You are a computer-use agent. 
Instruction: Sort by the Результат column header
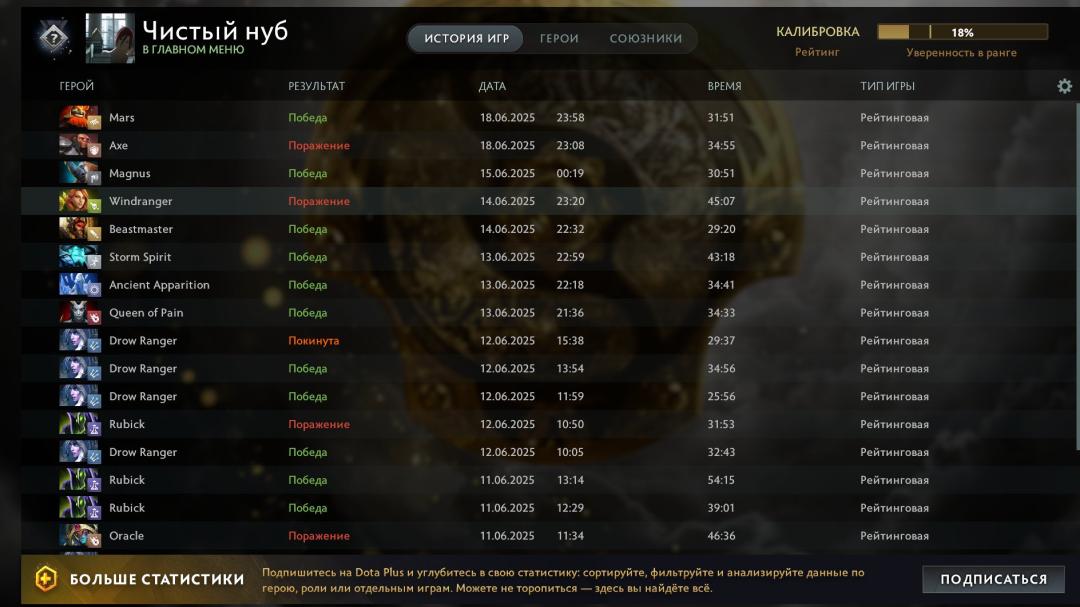pos(316,86)
